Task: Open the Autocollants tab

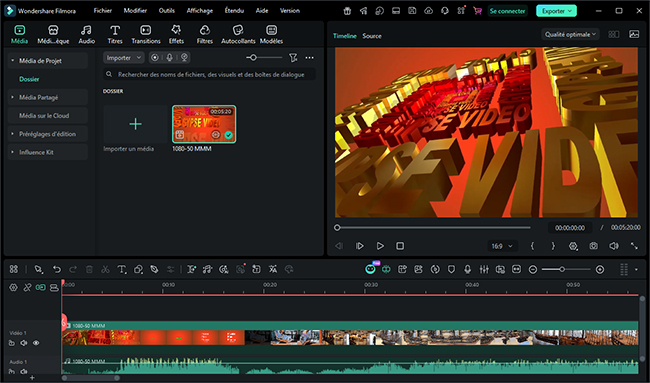Action: pos(238,34)
